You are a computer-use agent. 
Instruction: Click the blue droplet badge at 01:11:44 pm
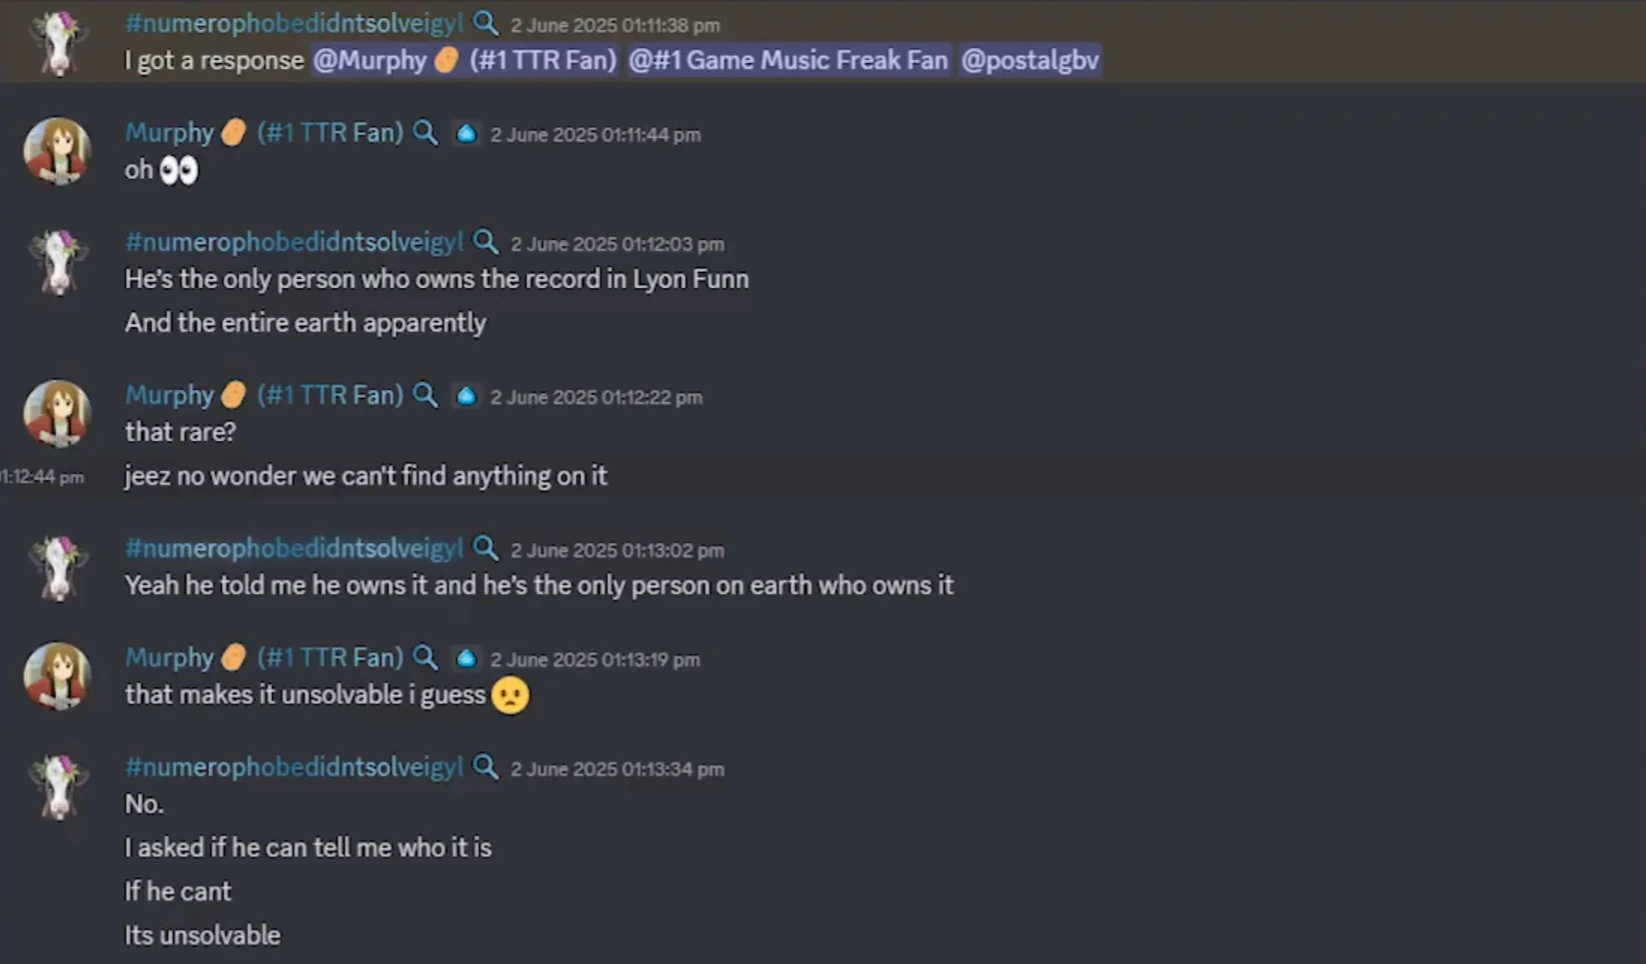466,133
